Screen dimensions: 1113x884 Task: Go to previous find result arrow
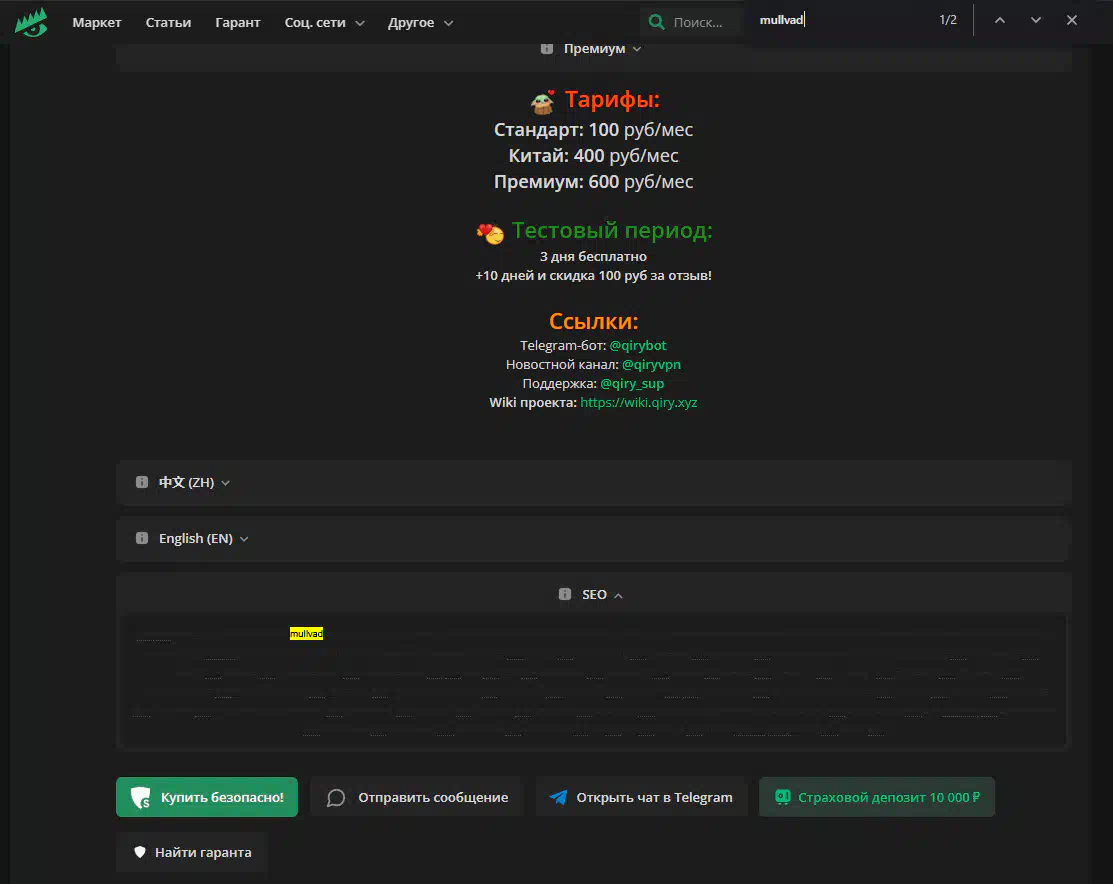(999, 20)
